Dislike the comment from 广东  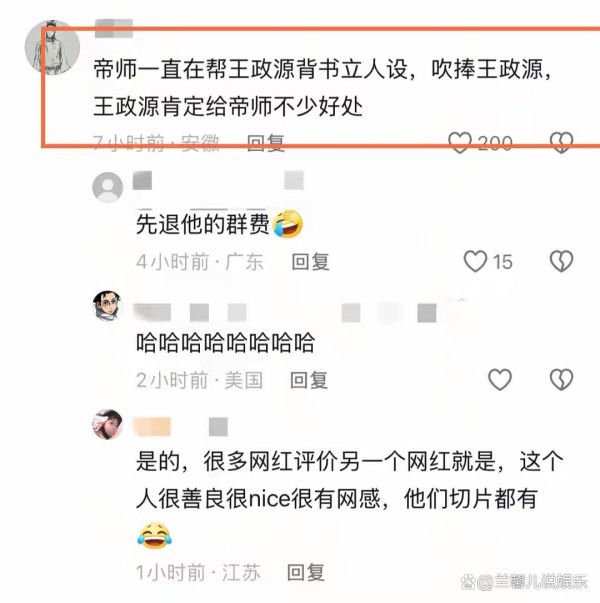[562, 262]
